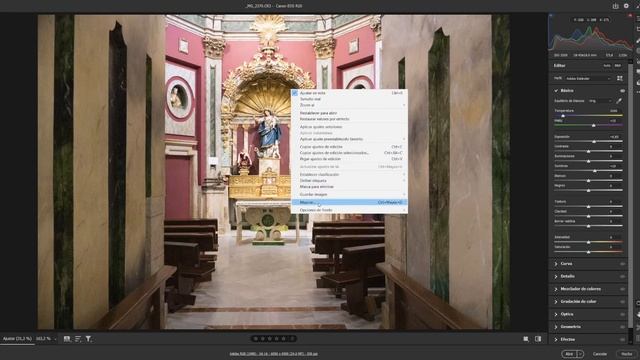Toggle single view icon at bottom right
The width and height of the screenshot is (640, 360).
tap(526, 339)
